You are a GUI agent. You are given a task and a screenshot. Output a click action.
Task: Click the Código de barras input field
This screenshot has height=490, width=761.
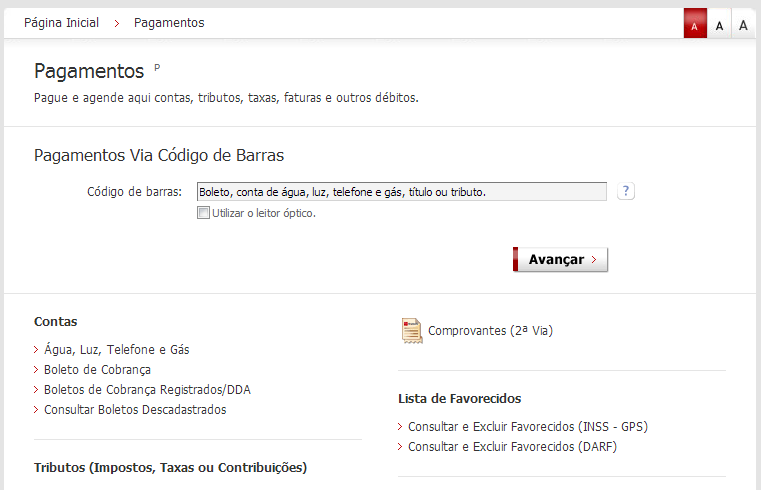tap(401, 191)
